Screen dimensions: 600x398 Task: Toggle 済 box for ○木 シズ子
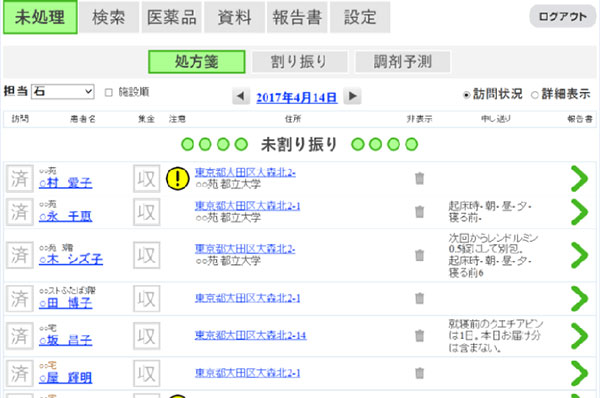point(20,255)
